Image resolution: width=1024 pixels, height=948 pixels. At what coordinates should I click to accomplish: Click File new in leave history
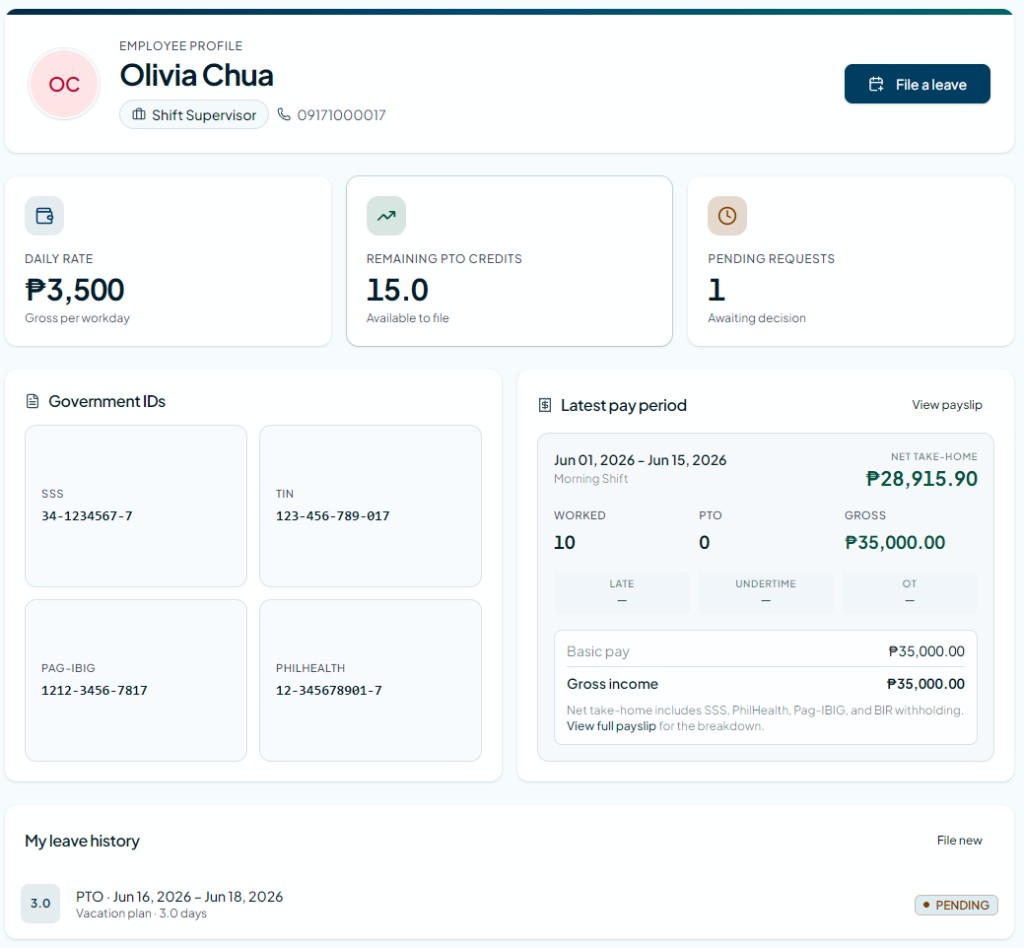[x=959, y=840]
